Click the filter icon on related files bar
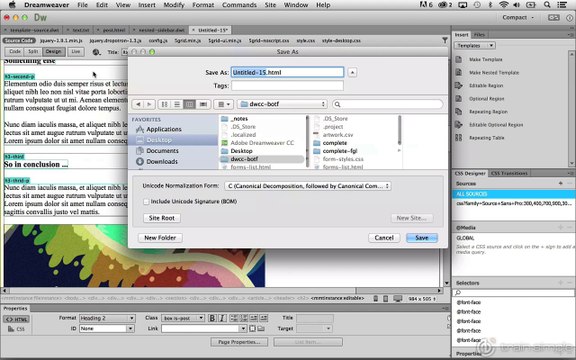 [x=444, y=40]
